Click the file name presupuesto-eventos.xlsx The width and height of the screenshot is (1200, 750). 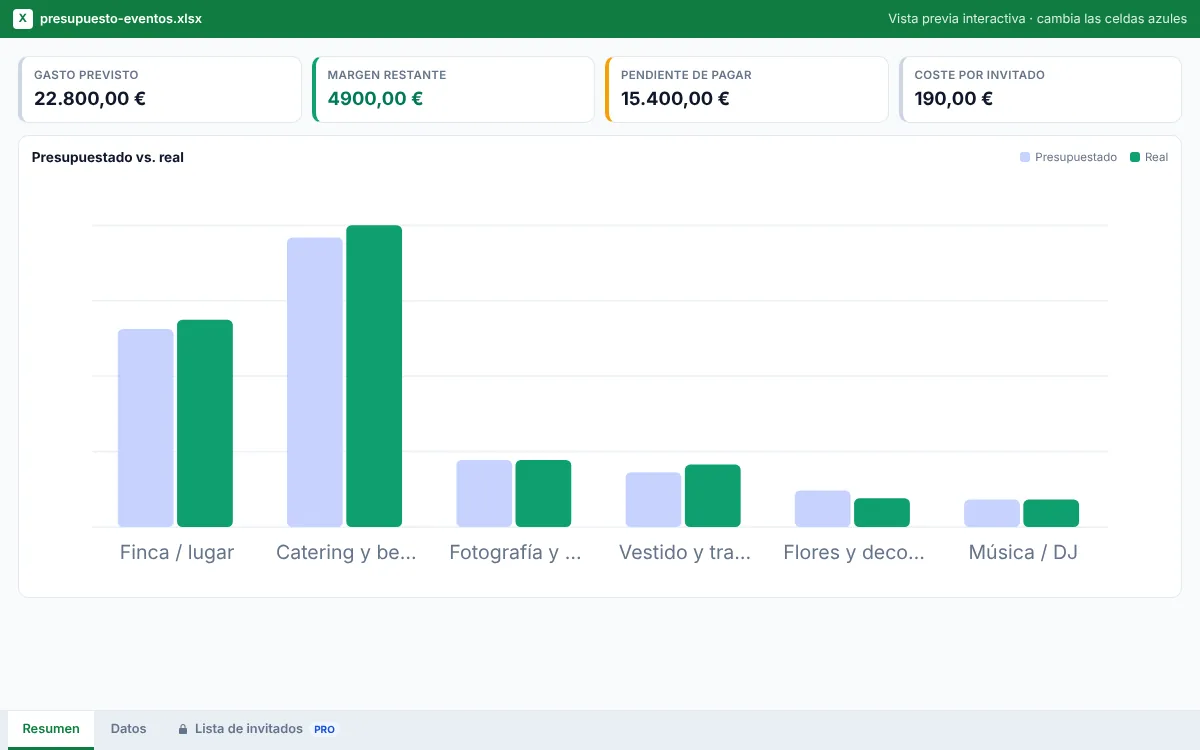tap(121, 19)
